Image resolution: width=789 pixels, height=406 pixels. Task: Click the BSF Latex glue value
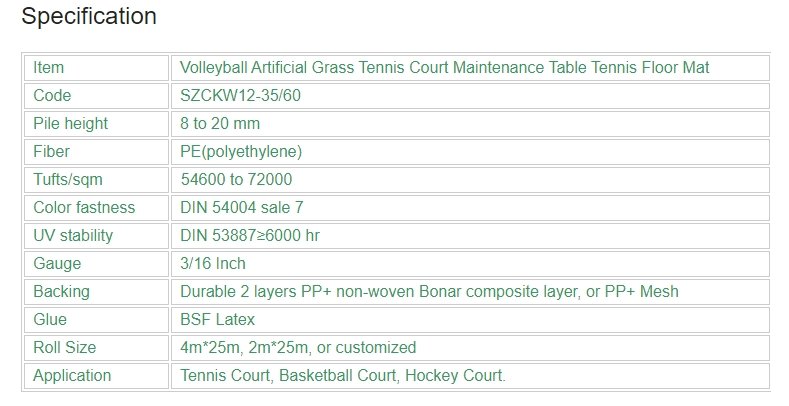(217, 319)
